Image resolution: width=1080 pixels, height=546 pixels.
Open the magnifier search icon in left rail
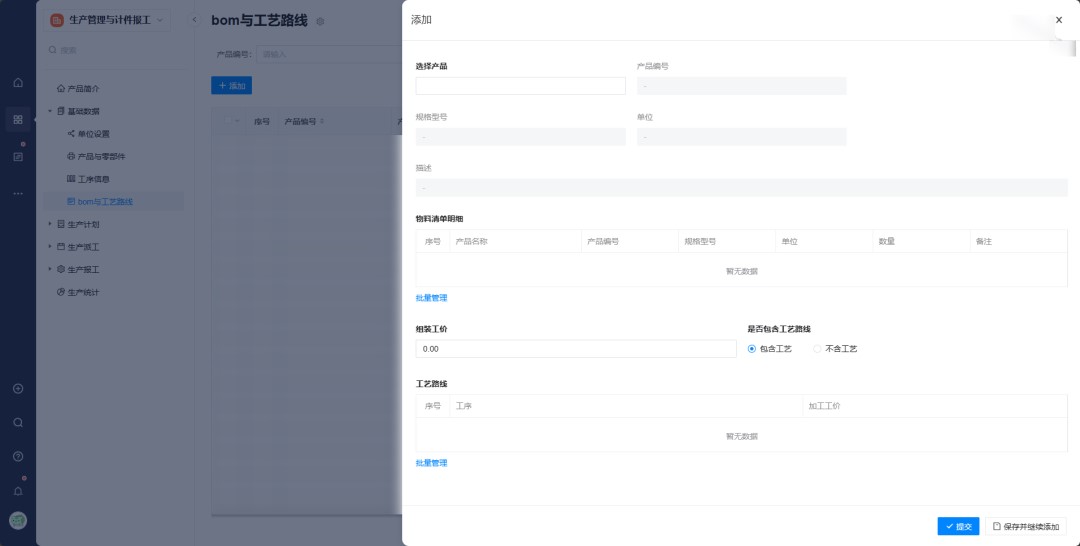tap(18, 422)
